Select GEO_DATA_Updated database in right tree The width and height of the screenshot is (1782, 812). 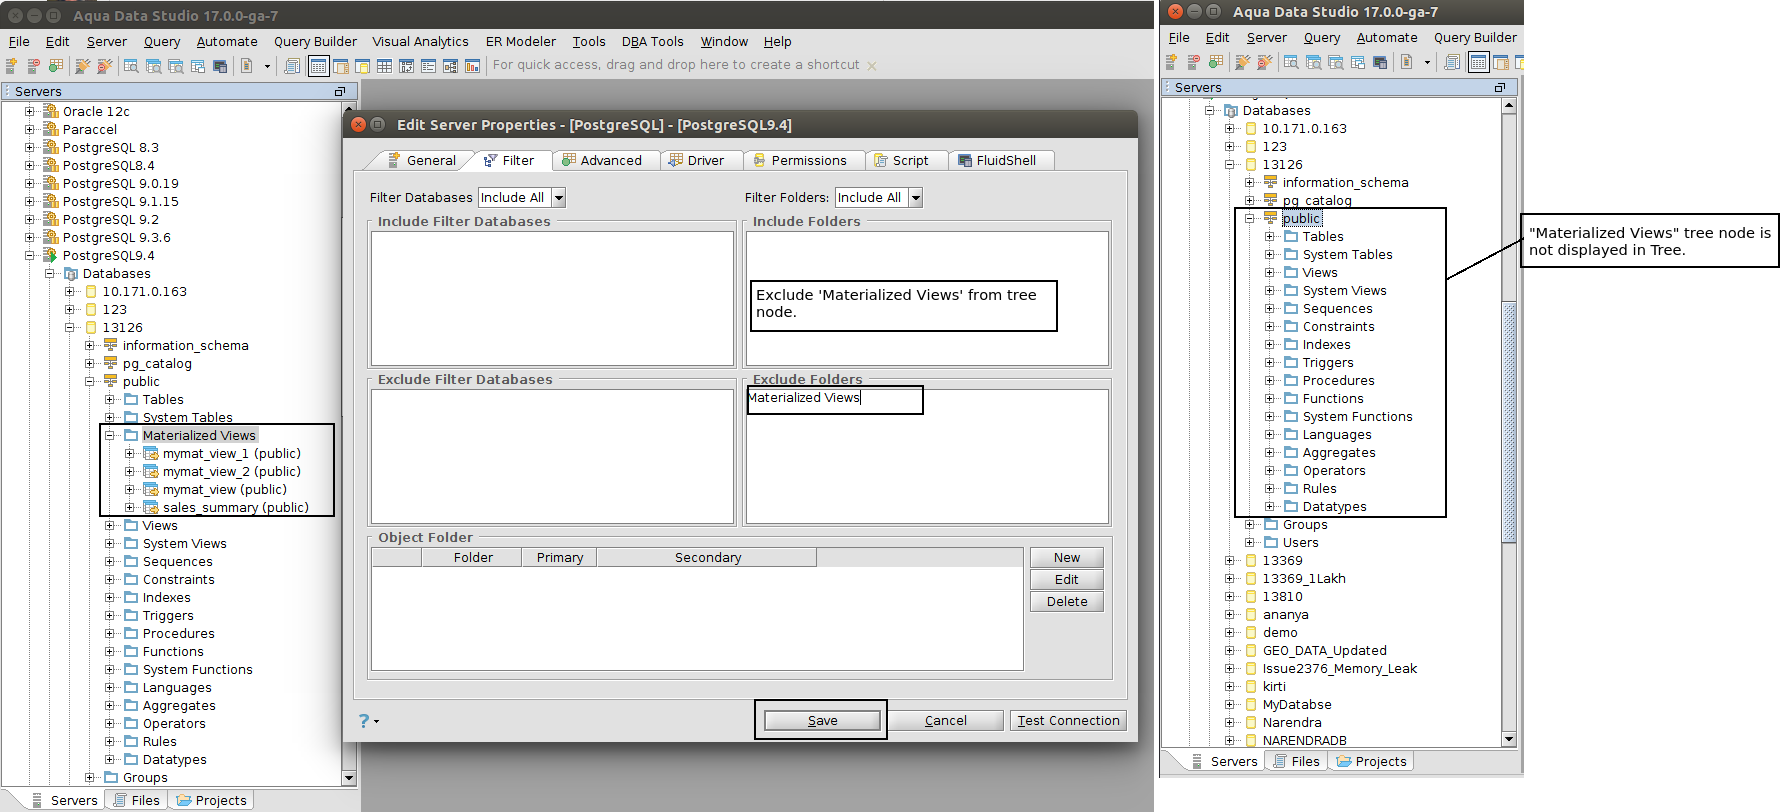point(1324,651)
